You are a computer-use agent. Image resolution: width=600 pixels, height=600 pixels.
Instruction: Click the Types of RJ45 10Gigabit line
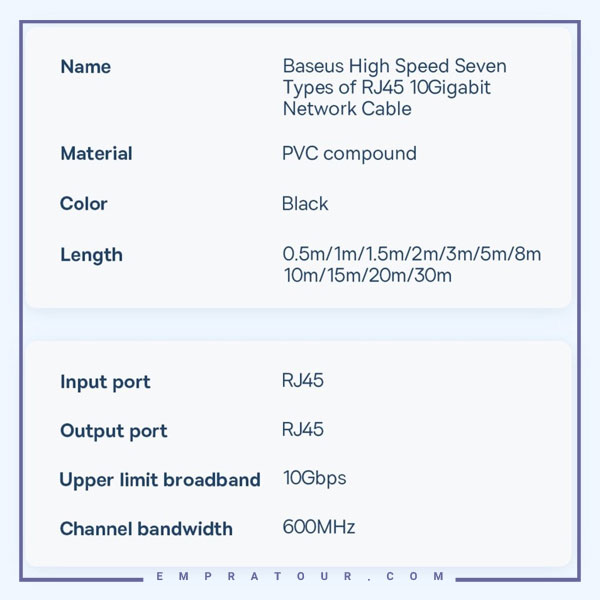pos(386,88)
